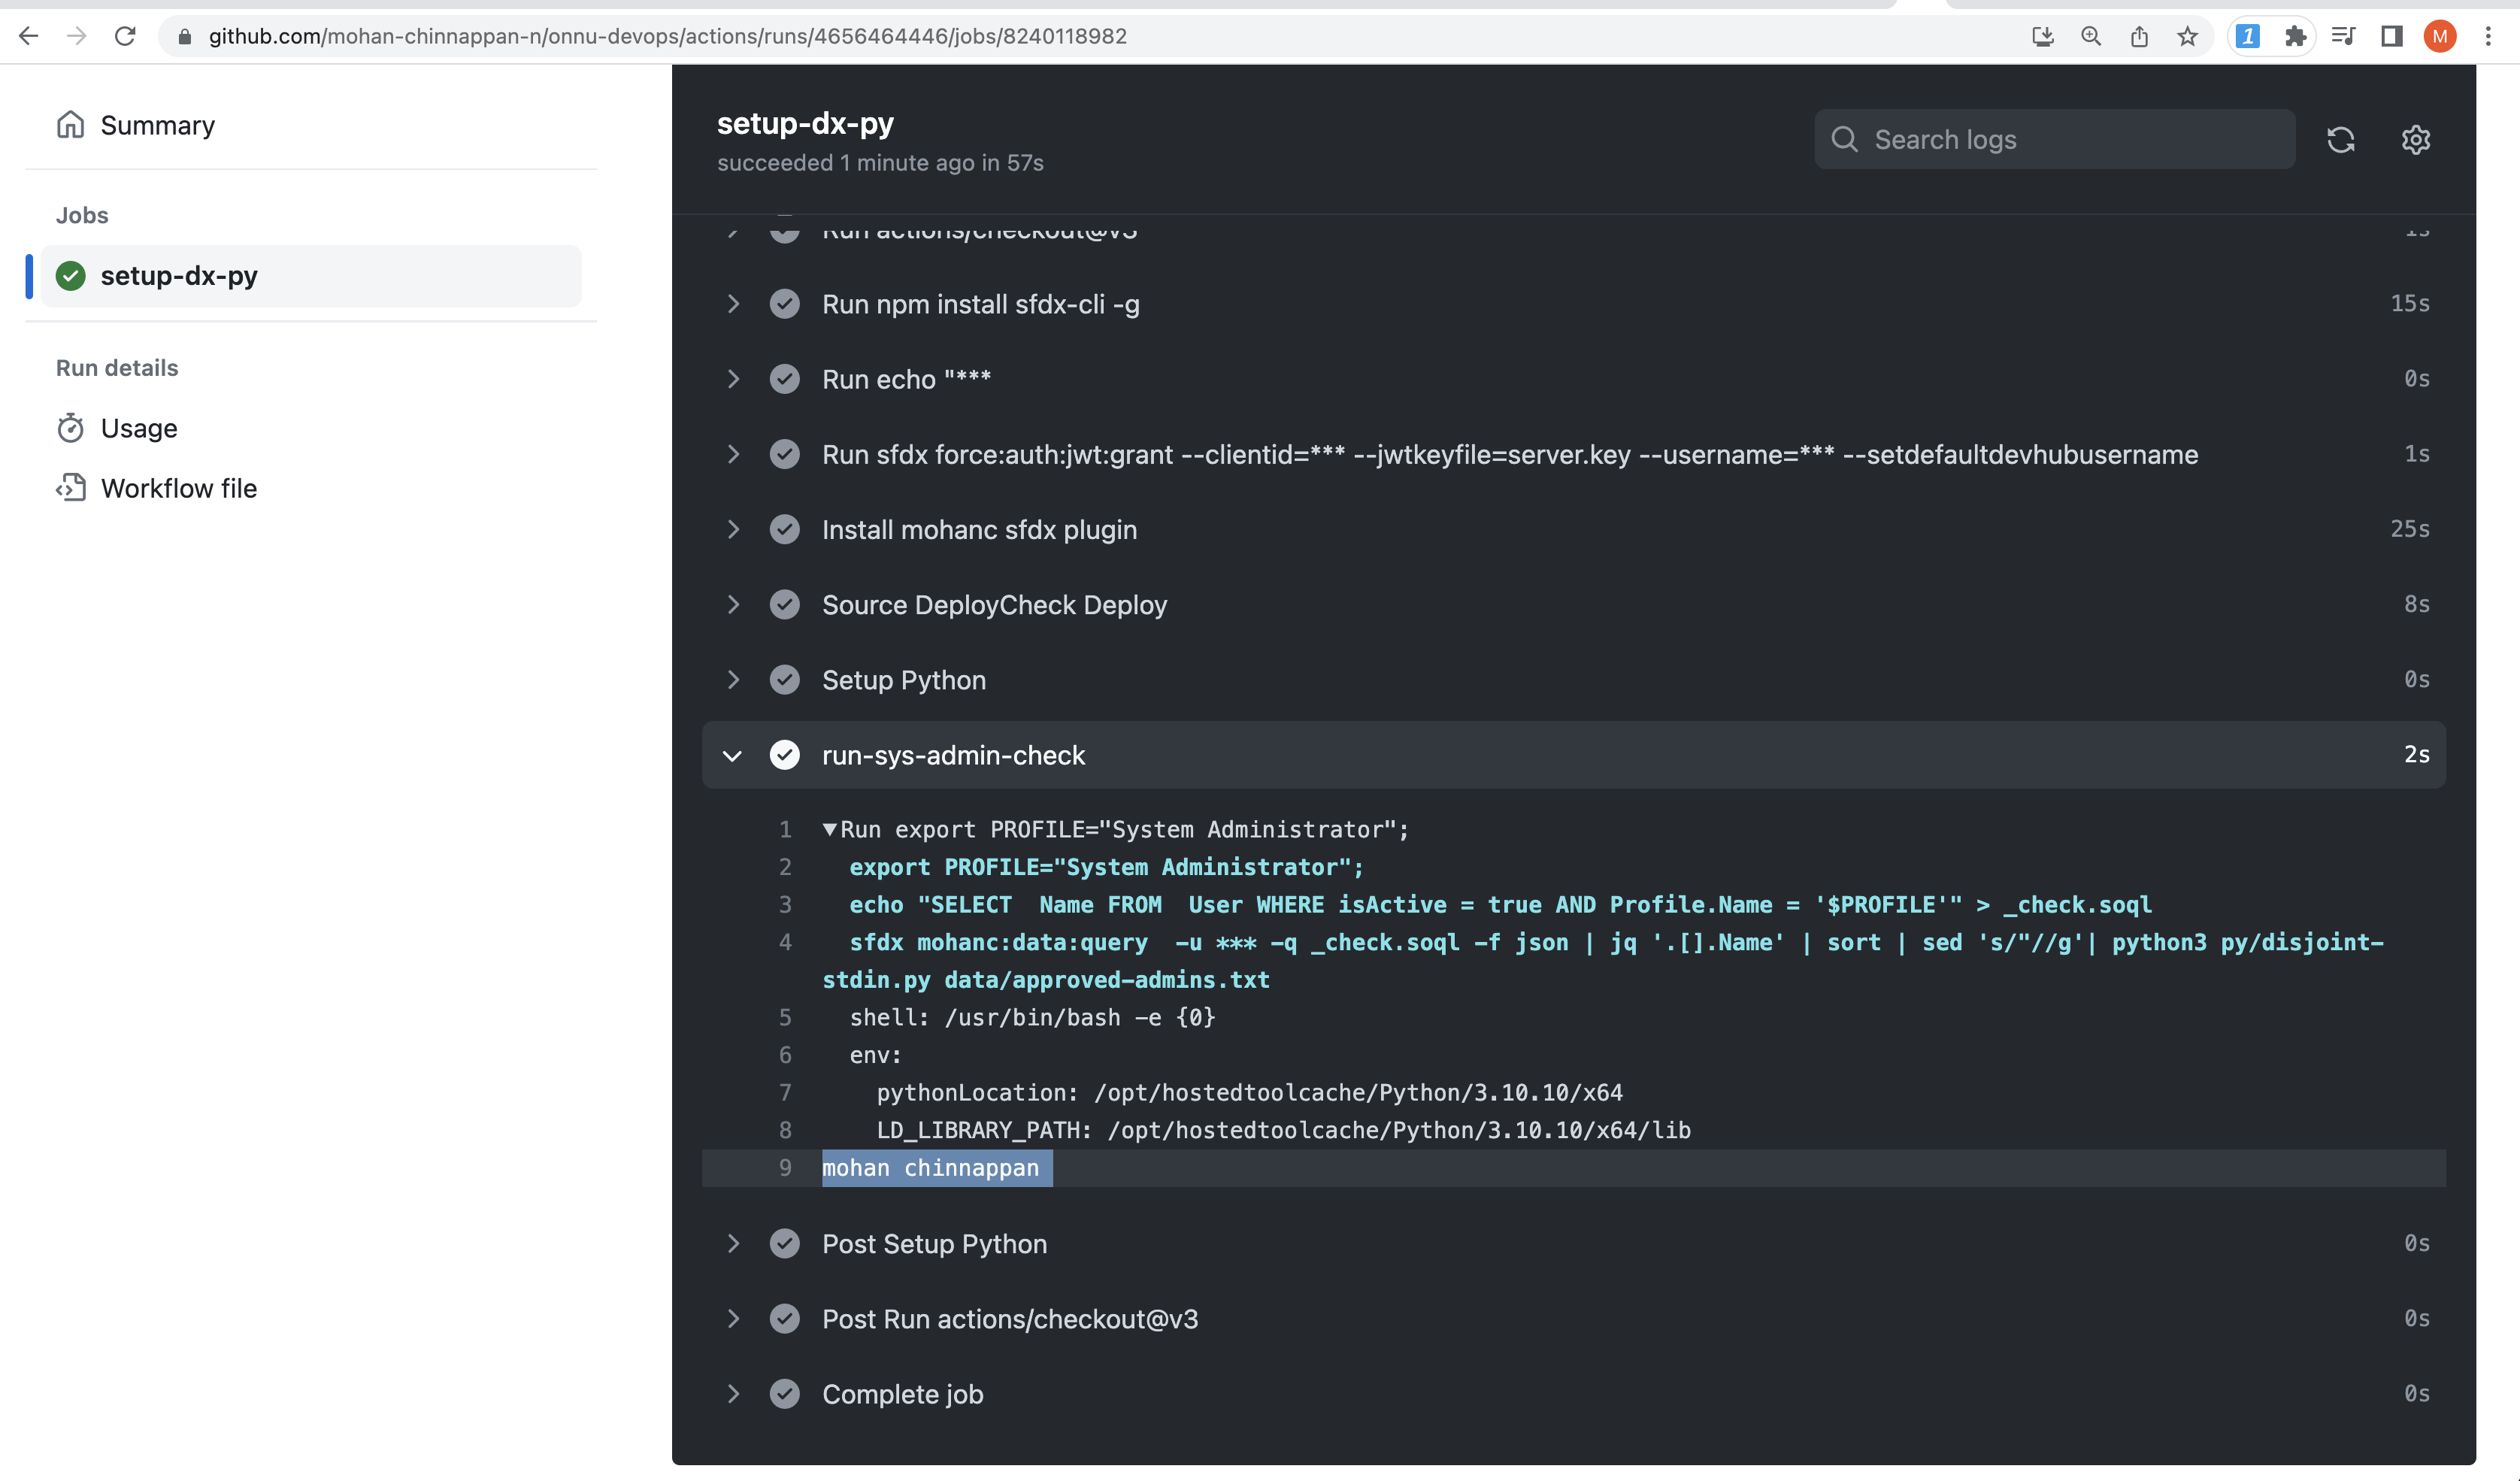Click the zoom magnifier icon in address bar
The image size is (2520, 1481).
point(2091,37)
